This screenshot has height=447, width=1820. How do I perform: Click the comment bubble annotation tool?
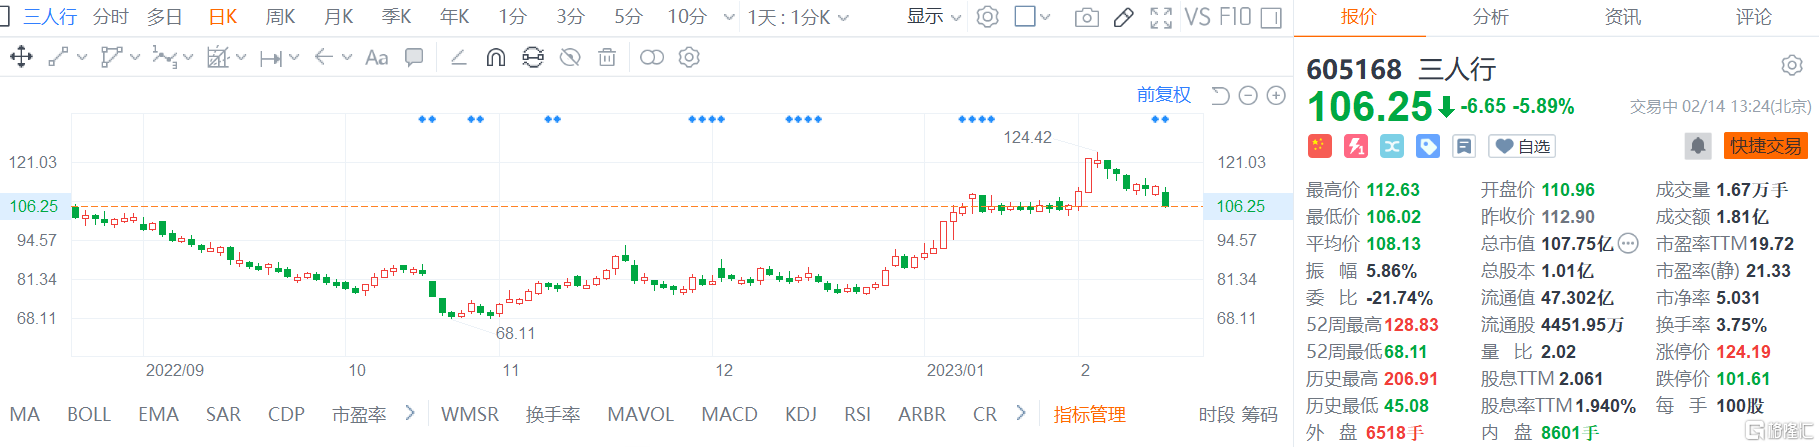pyautogui.click(x=414, y=58)
